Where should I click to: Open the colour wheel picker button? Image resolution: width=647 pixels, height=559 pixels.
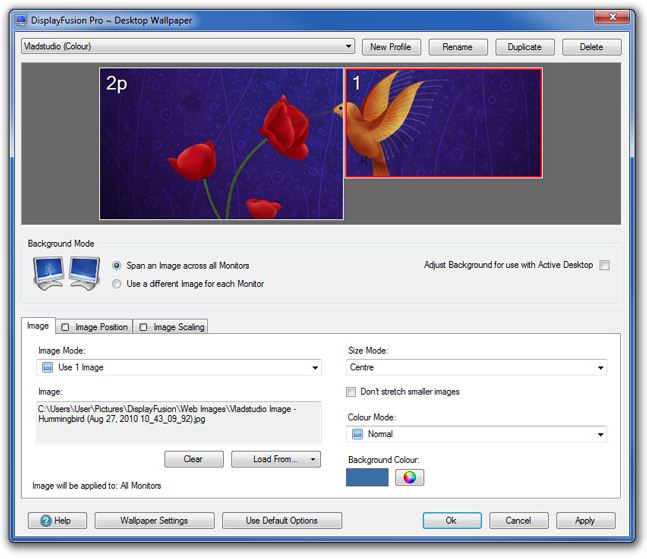click(x=409, y=477)
